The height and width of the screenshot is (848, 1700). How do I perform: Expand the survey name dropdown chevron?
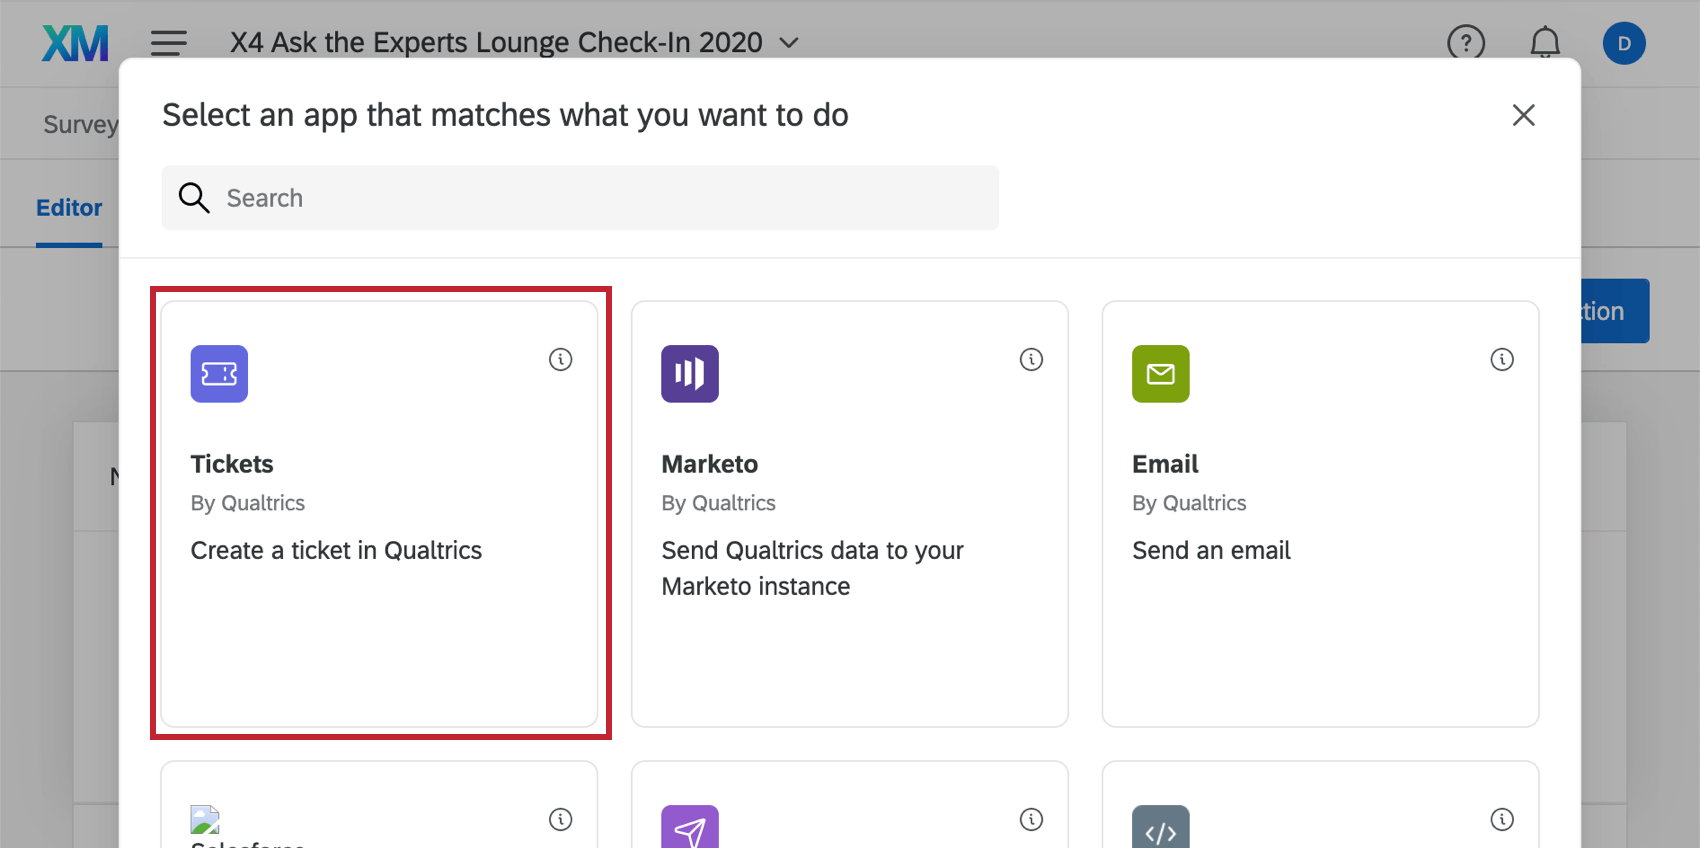tap(789, 44)
